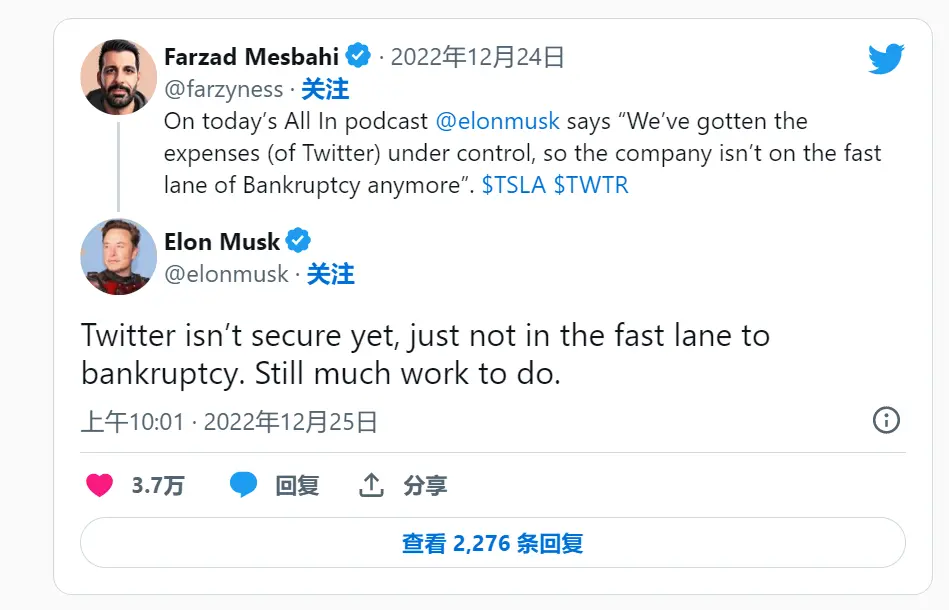
Task: Open the tweet info circle icon
Action: [886, 420]
